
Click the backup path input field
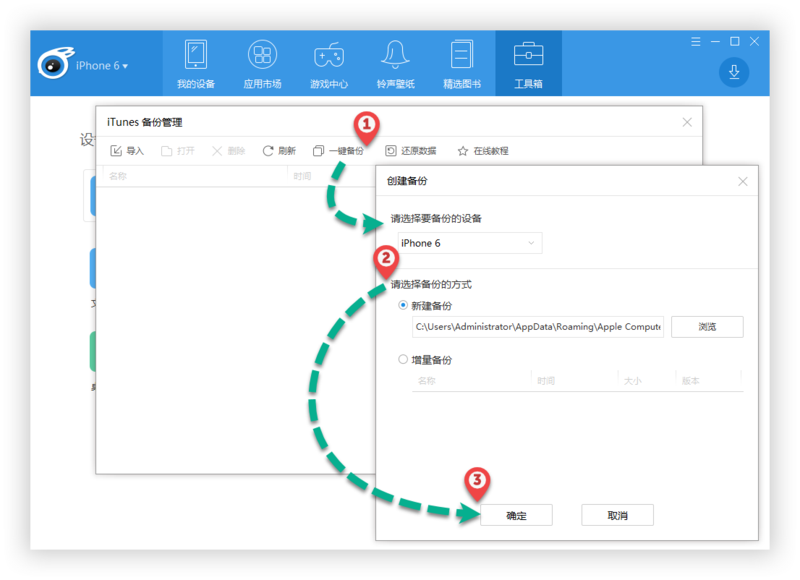[538, 327]
